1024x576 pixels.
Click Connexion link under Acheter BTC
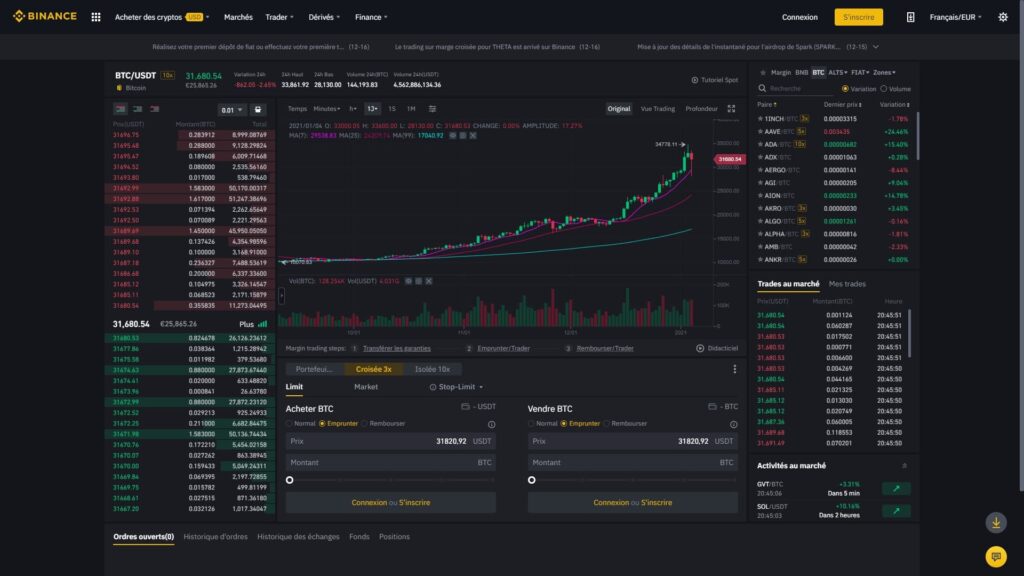[369, 502]
